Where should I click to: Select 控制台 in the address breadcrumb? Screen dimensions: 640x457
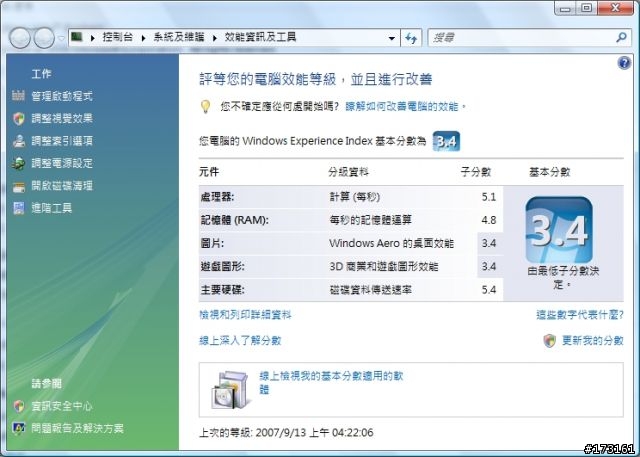coord(118,38)
